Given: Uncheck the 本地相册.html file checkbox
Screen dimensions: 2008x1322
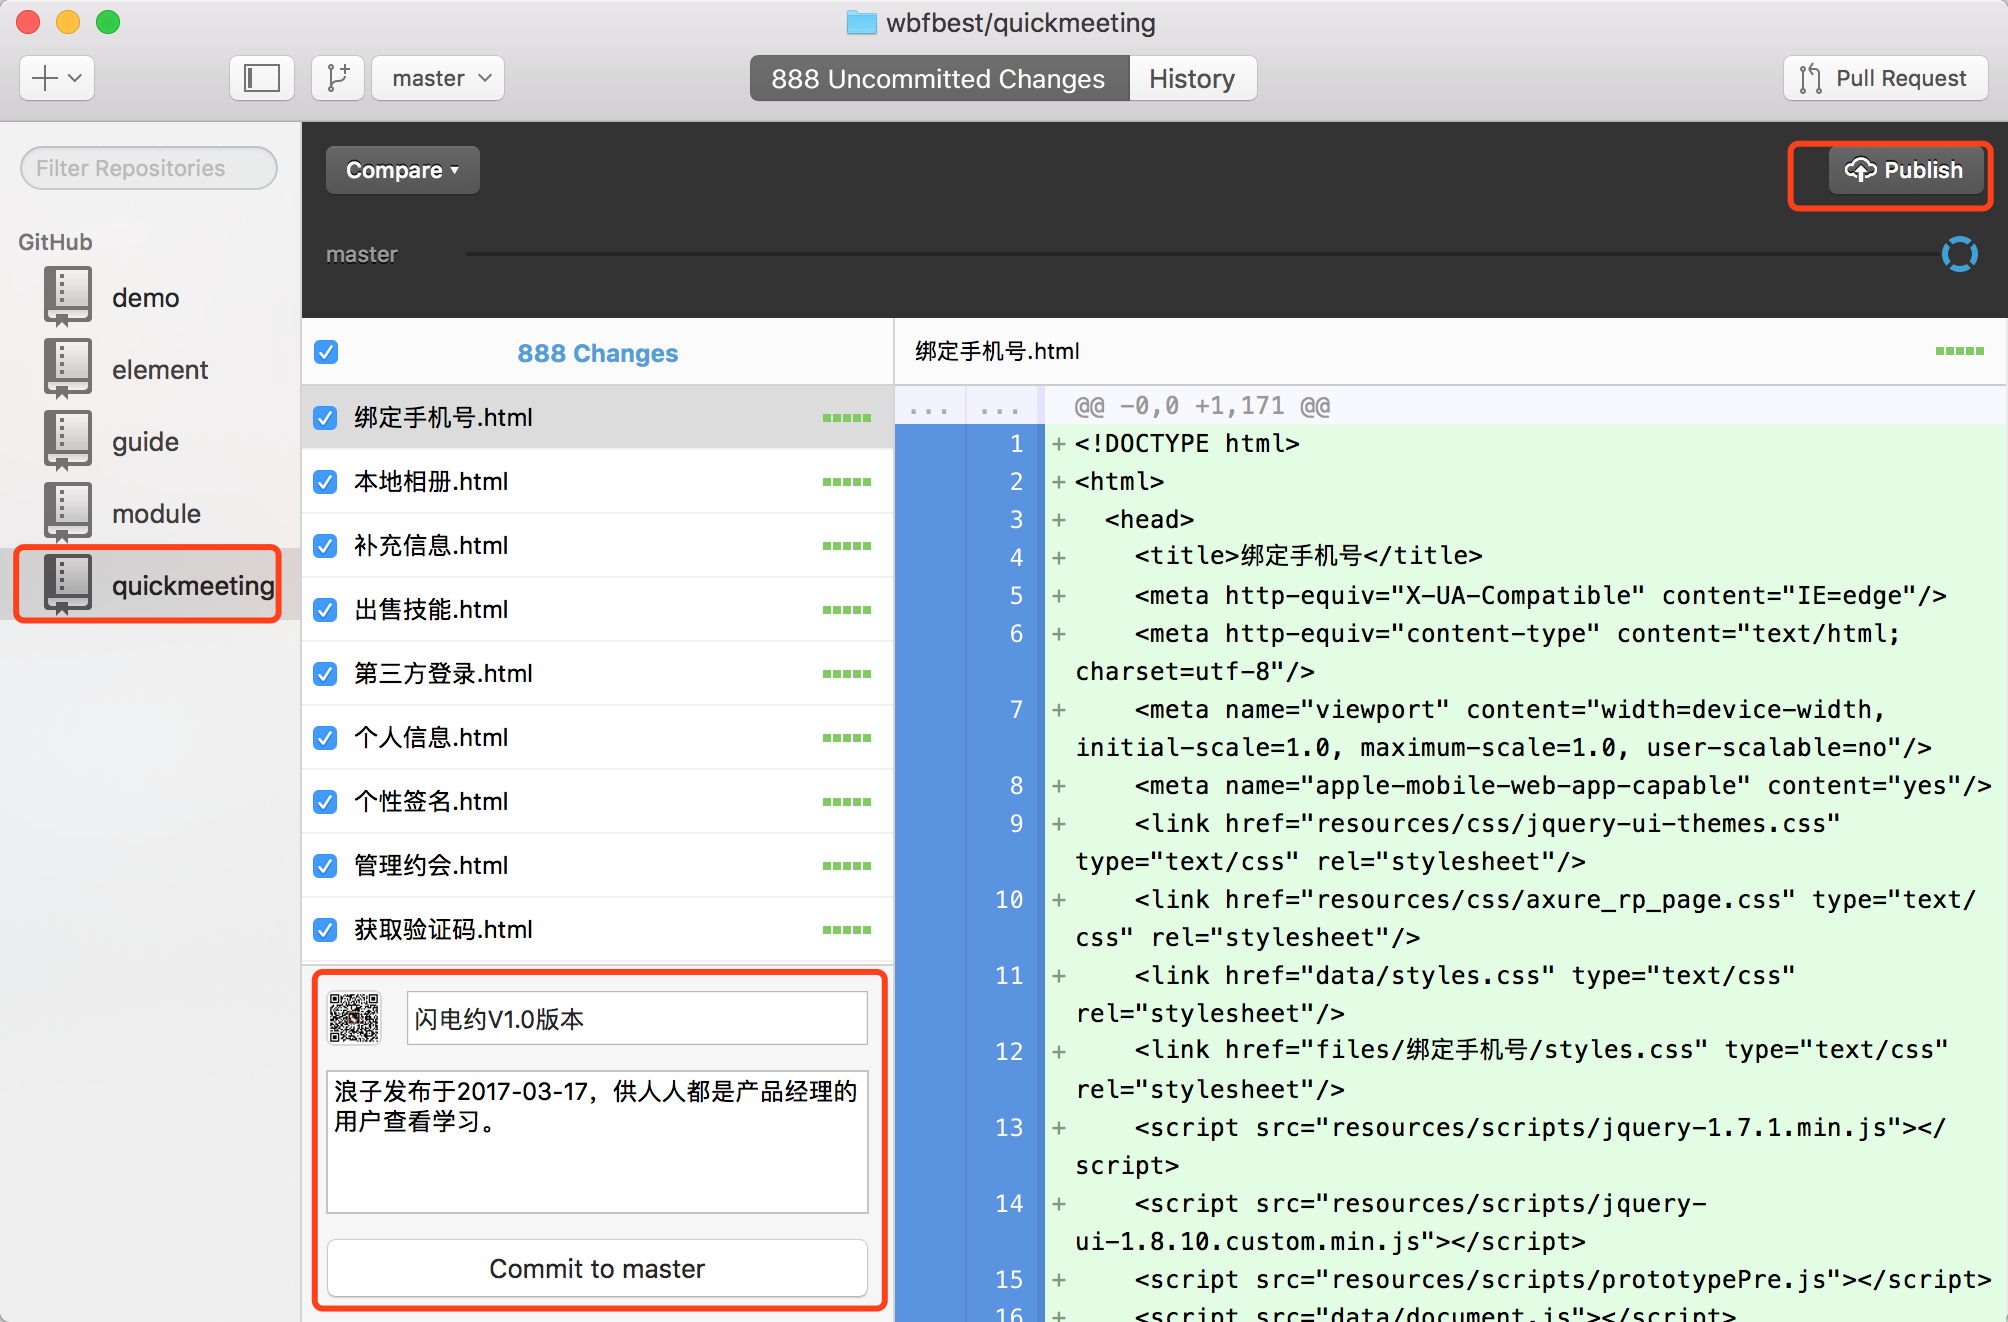Looking at the screenshot, I should pyautogui.click(x=325, y=482).
